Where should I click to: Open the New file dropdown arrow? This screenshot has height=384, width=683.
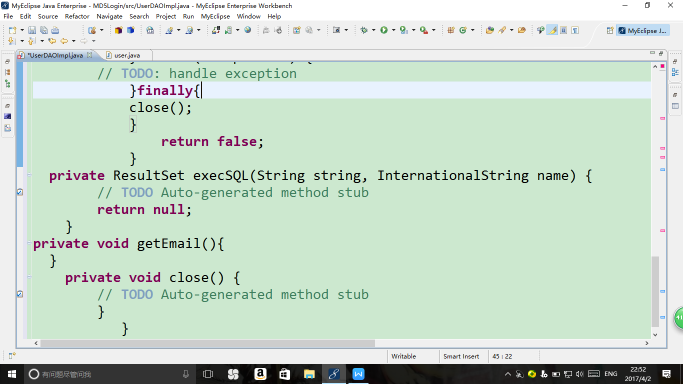22,30
